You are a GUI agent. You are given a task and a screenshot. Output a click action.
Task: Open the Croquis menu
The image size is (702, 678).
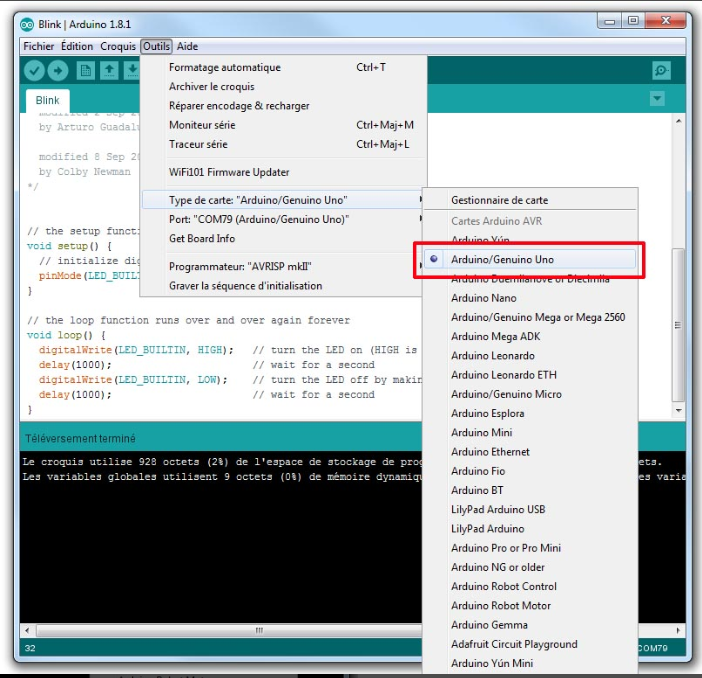click(x=118, y=46)
